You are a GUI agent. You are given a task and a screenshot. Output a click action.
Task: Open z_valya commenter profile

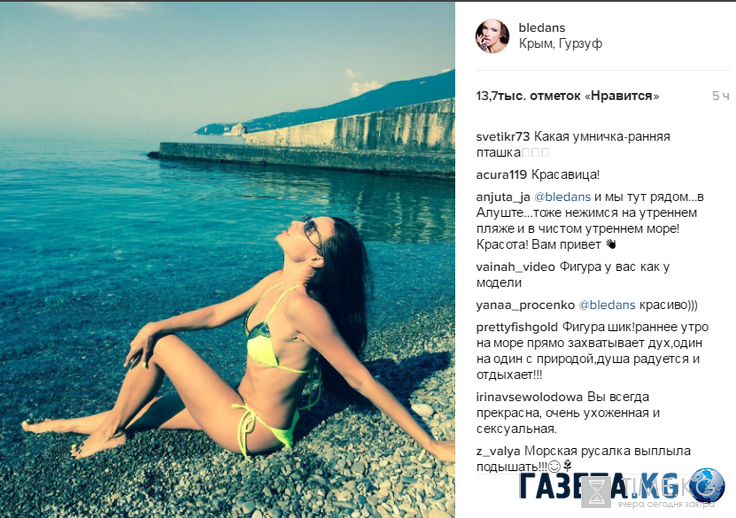(x=498, y=451)
